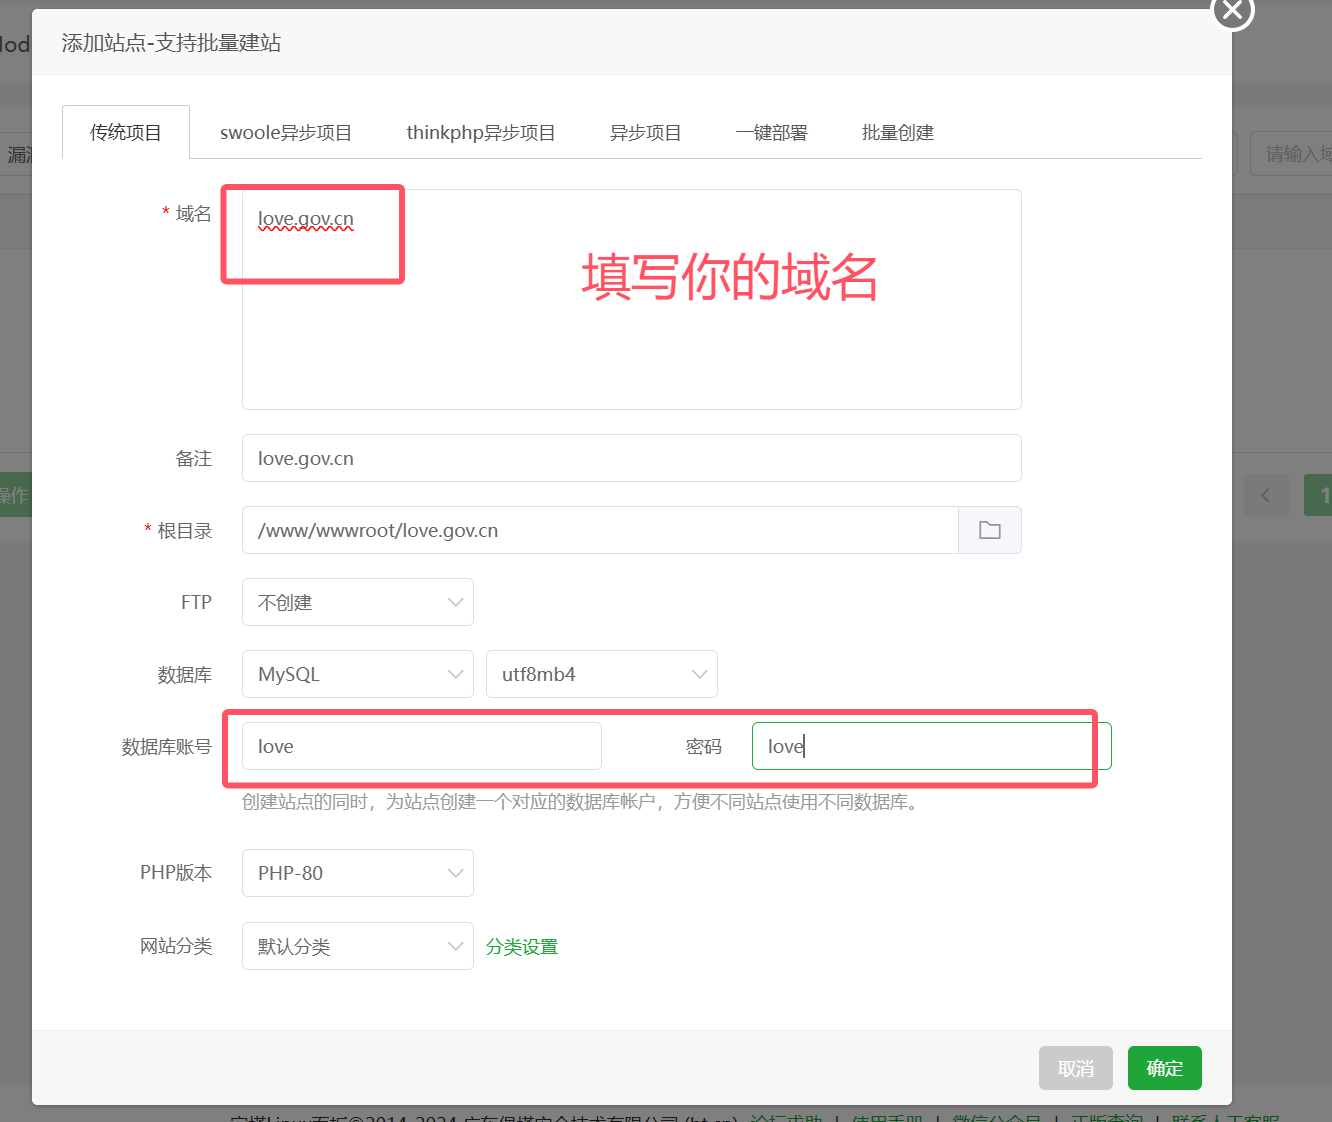Switch to the swoole异步项目 tab

point(286,133)
